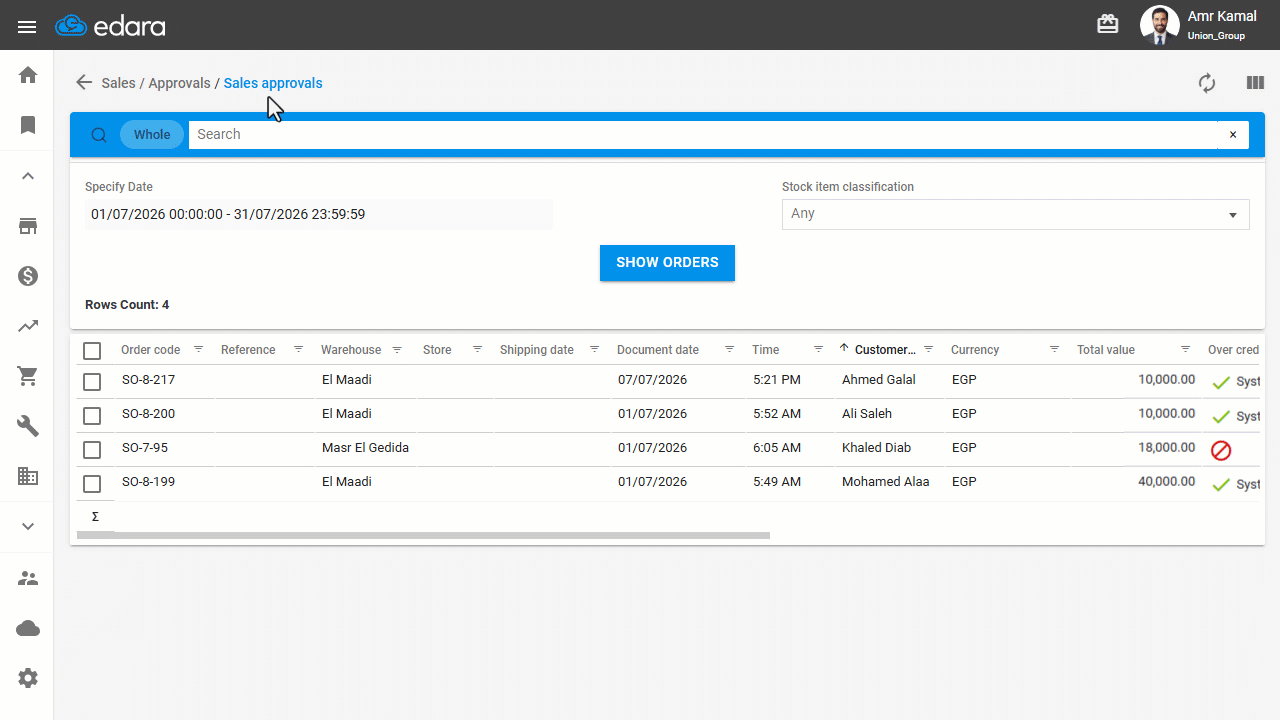The width and height of the screenshot is (1280, 720).
Task: Open the shopping cart sidebar icon
Action: pyautogui.click(x=28, y=376)
